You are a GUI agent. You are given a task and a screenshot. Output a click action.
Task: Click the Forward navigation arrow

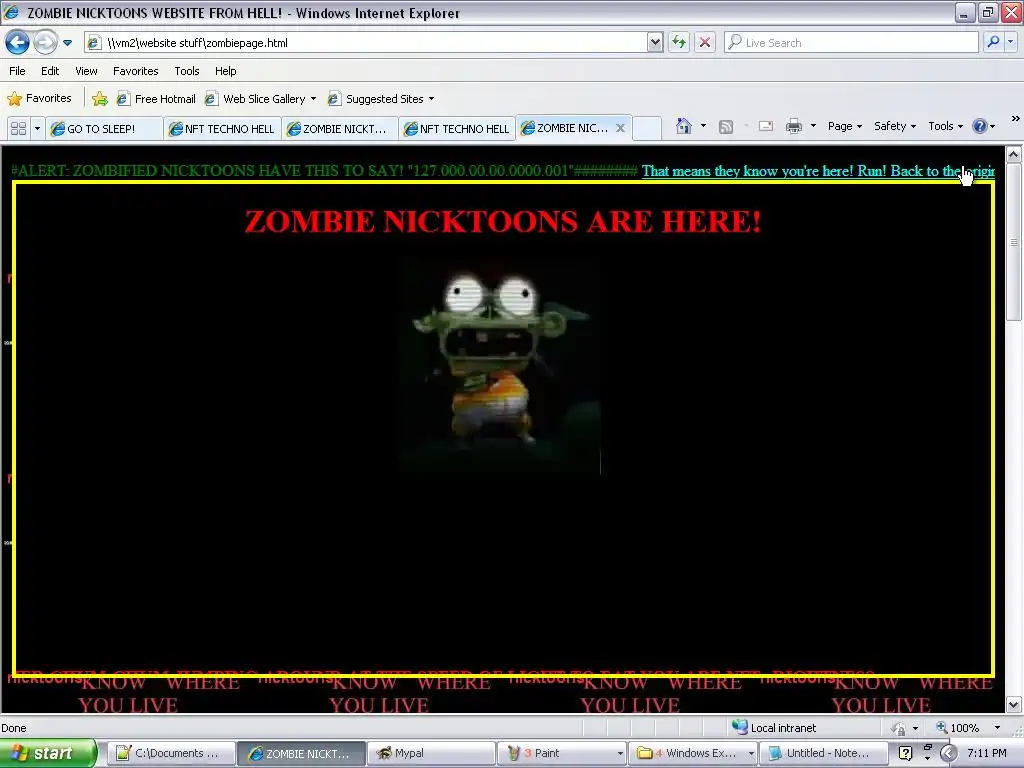click(44, 43)
